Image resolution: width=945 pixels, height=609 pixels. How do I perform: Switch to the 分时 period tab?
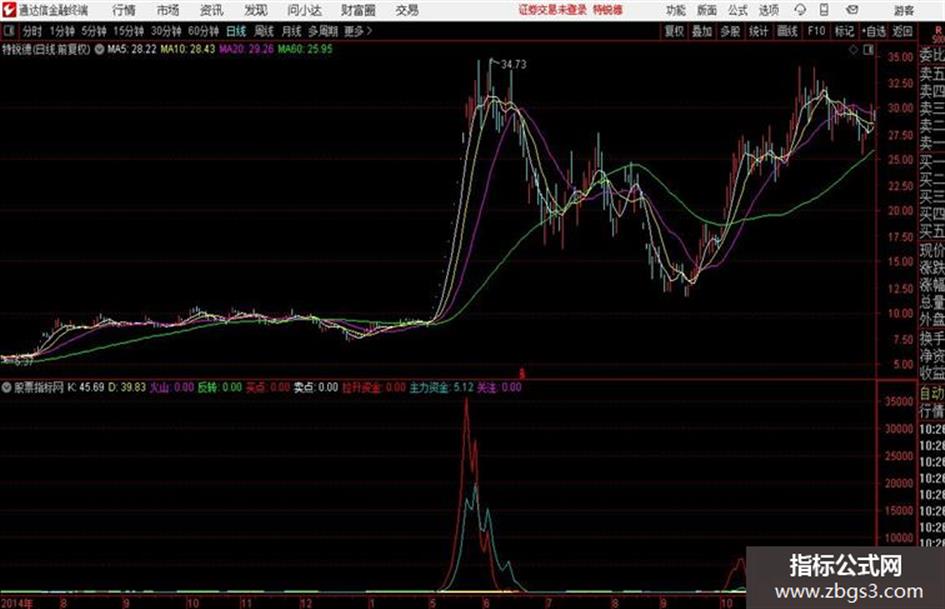[33, 31]
